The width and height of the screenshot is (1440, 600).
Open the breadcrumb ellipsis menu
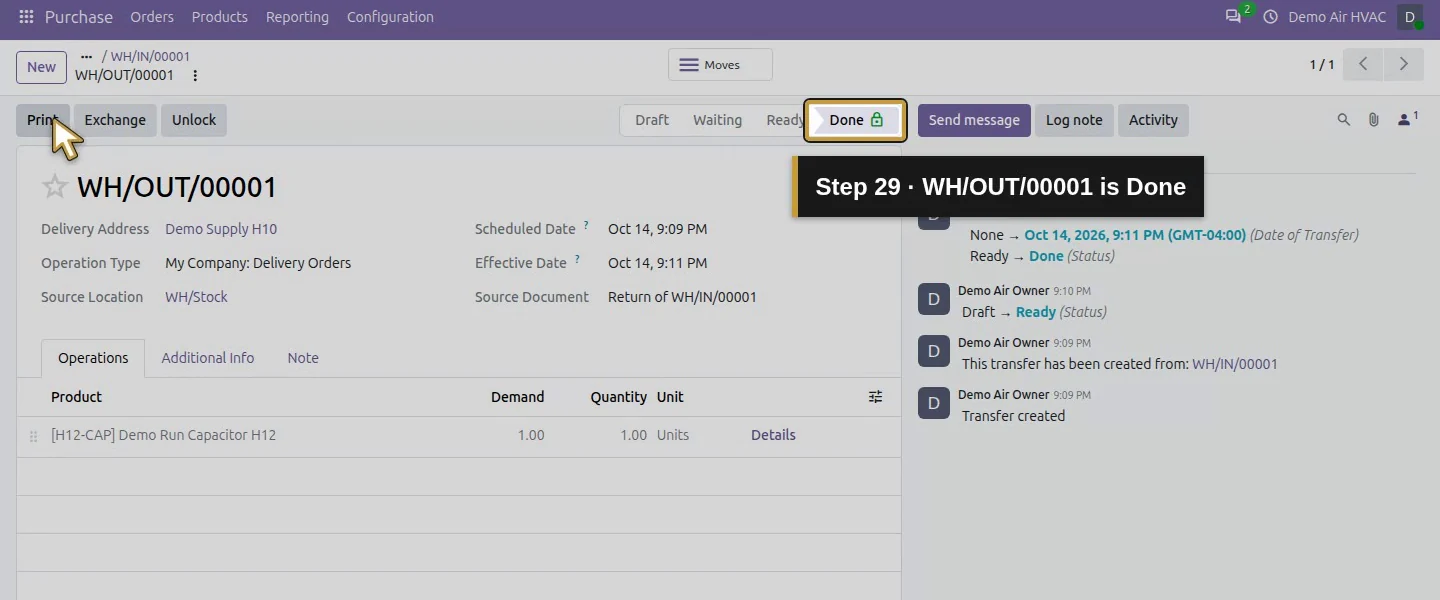pos(86,57)
